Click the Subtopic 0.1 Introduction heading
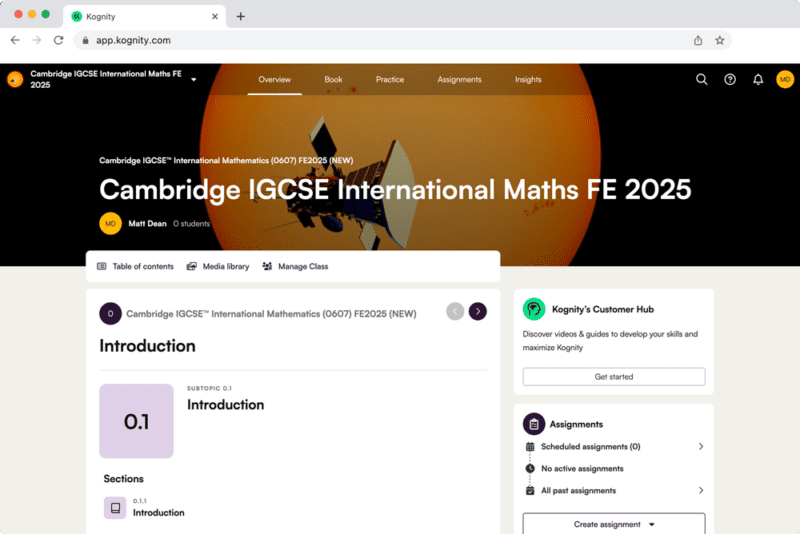800x534 pixels. (226, 404)
